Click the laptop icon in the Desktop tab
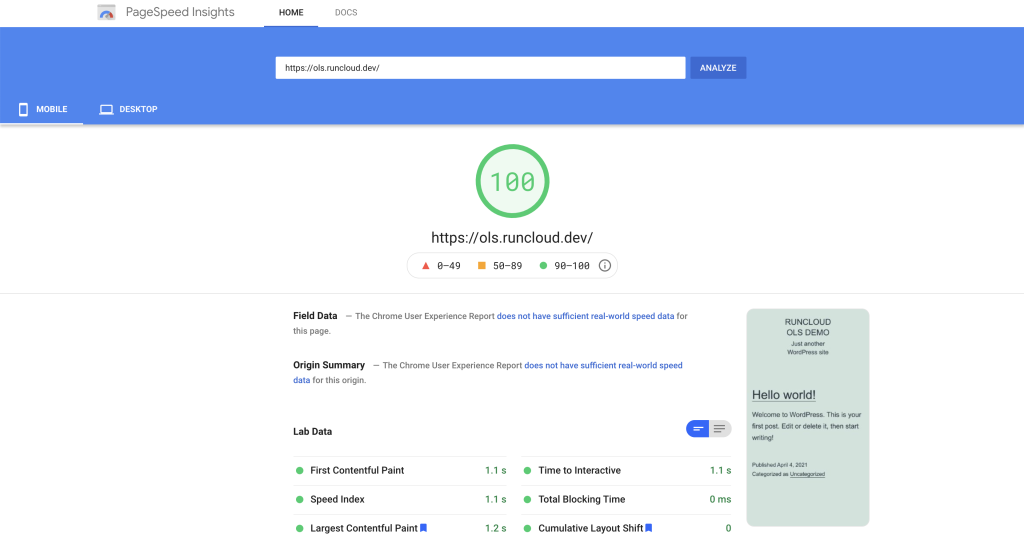The width and height of the screenshot is (1024, 542). [106, 109]
